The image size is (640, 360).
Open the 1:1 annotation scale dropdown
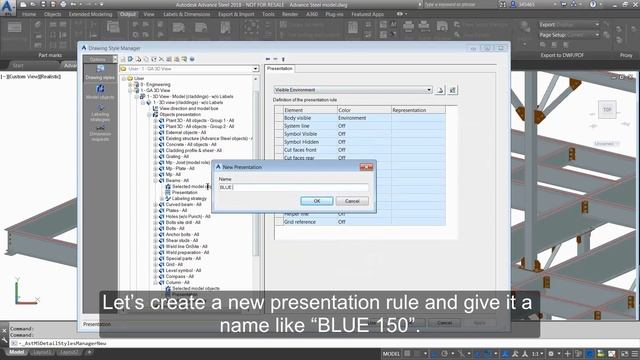point(538,354)
